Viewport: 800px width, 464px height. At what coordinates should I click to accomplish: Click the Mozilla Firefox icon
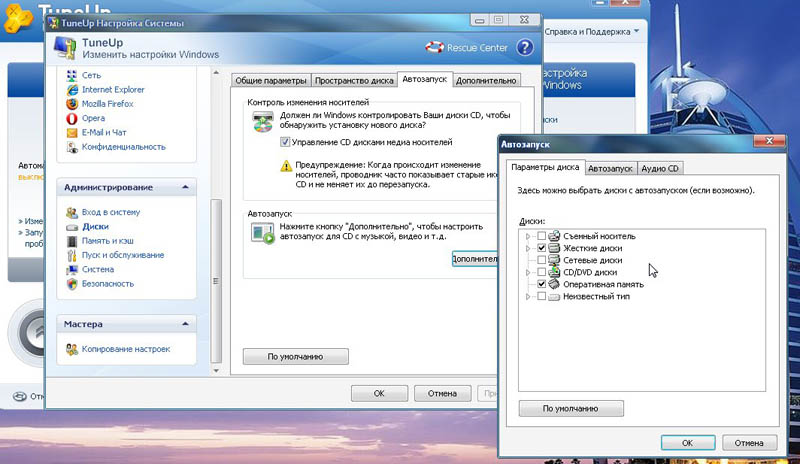(72, 104)
